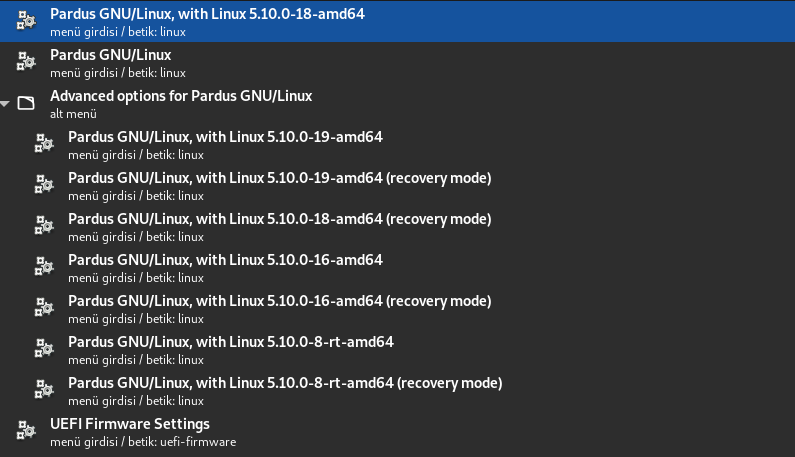Select UEFI Firmware Settings entry text
The width and height of the screenshot is (795, 457).
coord(130,424)
